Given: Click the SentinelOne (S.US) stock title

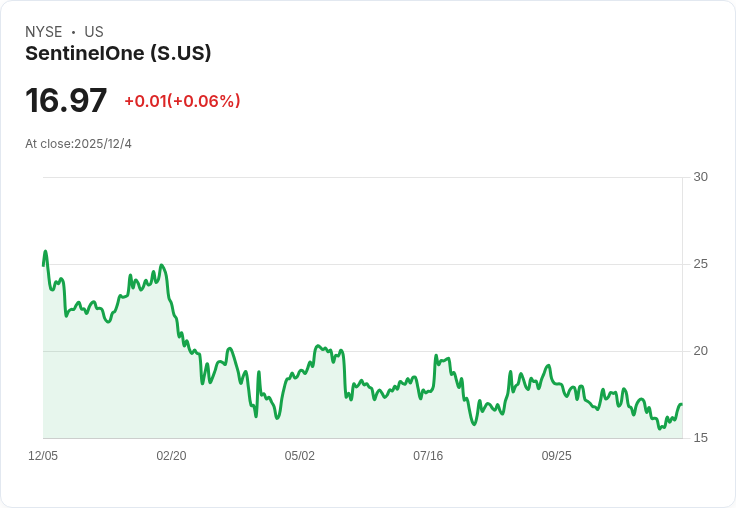Looking at the screenshot, I should (118, 54).
